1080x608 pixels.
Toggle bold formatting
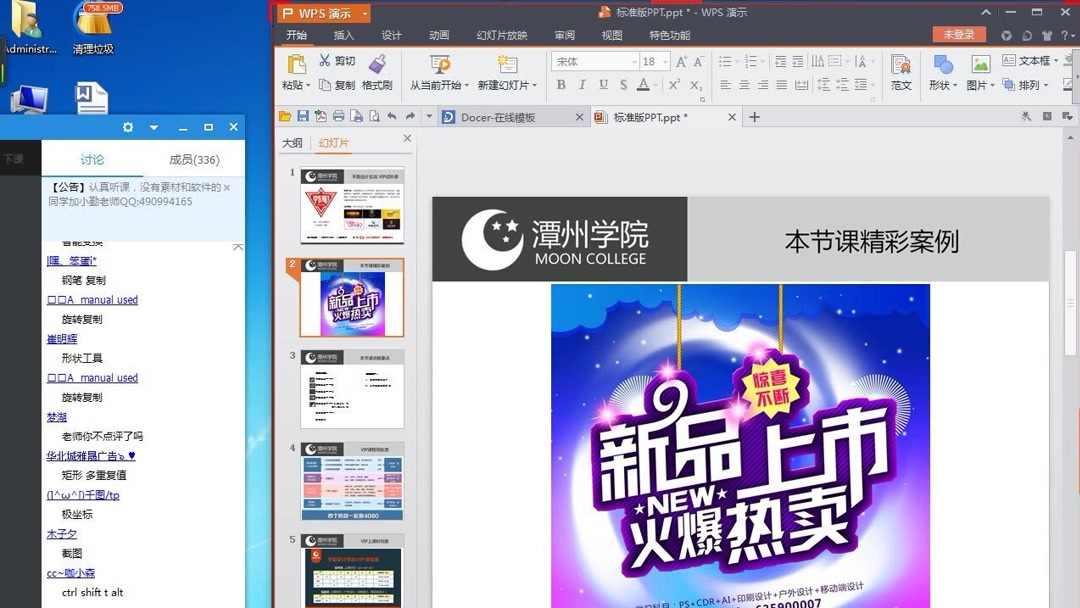(561, 83)
